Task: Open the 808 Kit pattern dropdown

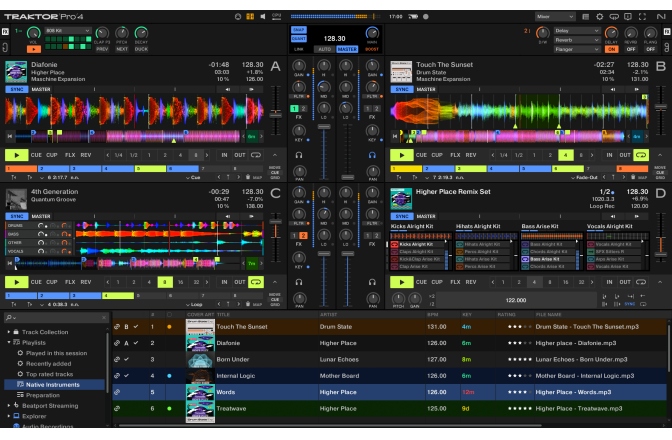Action: coord(68,31)
